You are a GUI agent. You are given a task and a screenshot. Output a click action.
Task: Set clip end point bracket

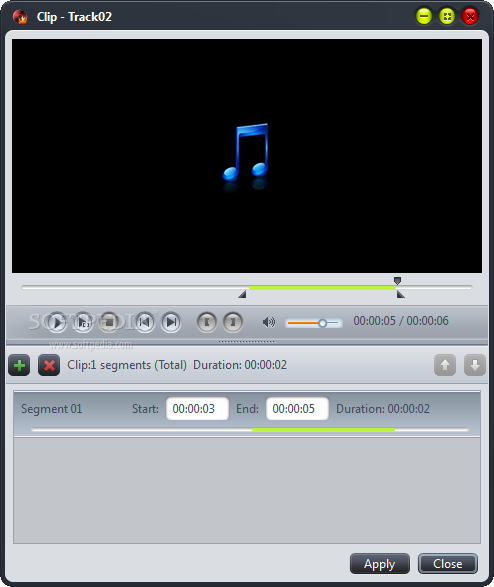233,322
